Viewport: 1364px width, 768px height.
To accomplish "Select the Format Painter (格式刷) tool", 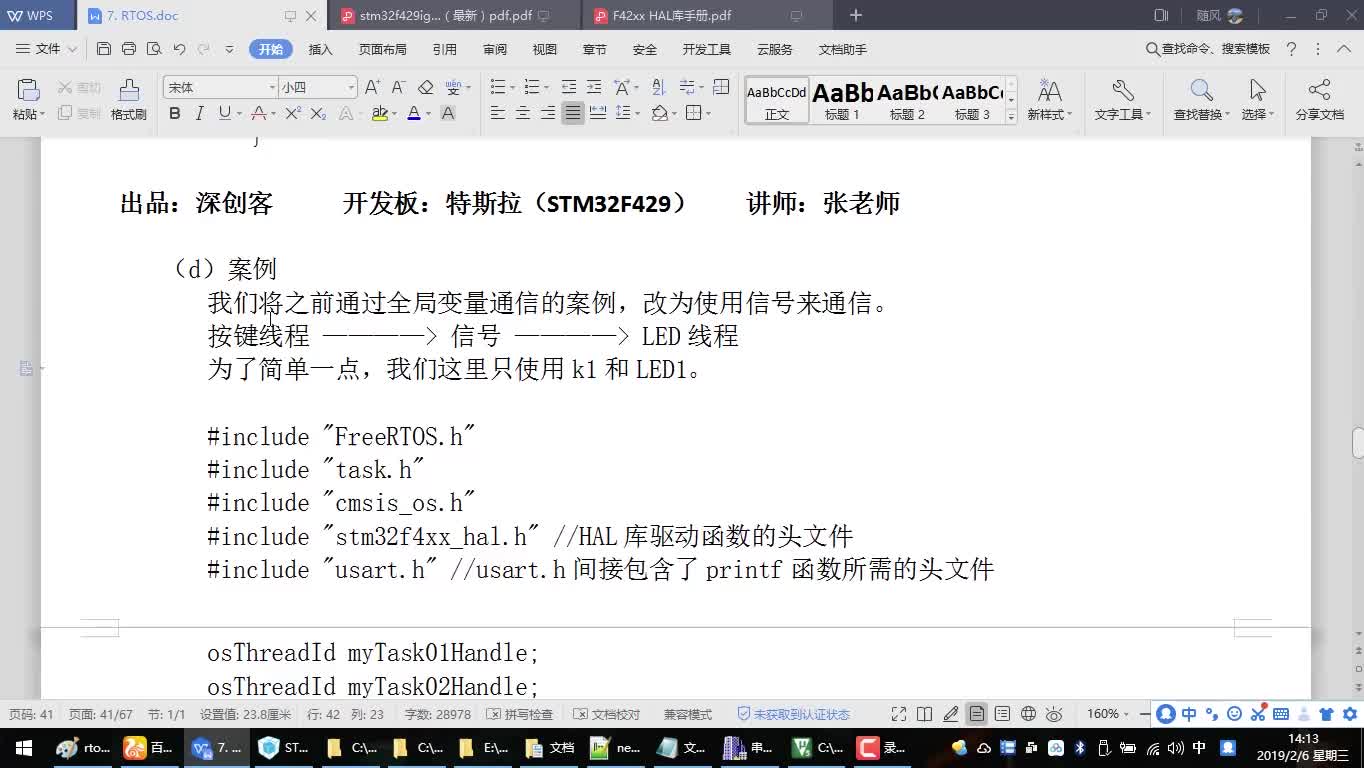I will (x=129, y=100).
